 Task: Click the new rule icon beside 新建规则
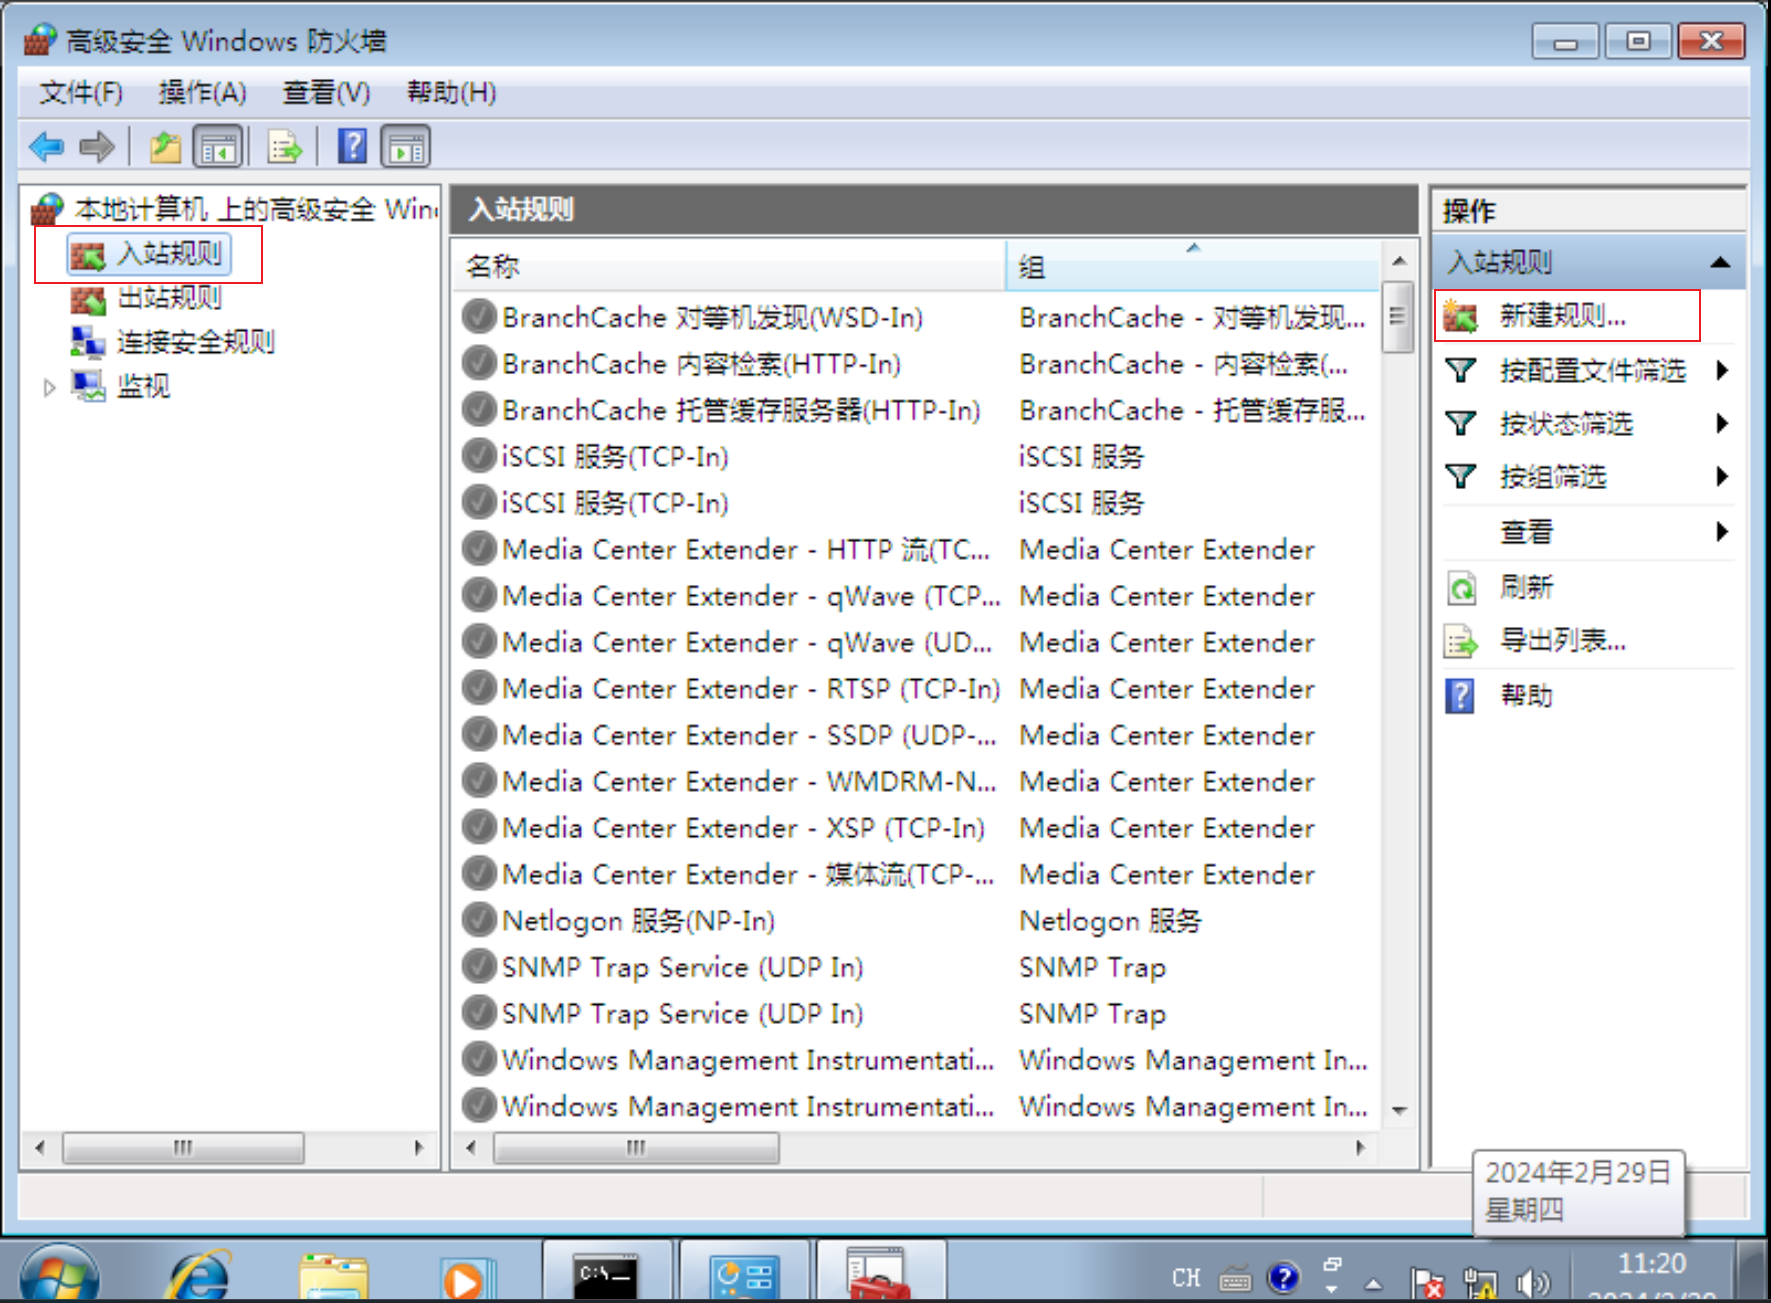(x=1460, y=317)
